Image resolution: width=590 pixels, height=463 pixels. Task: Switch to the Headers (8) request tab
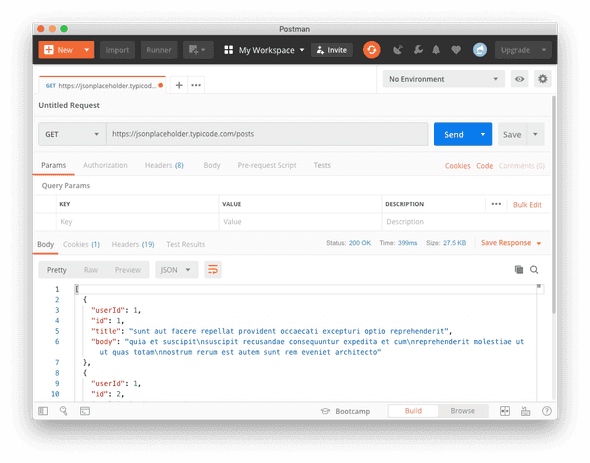[164, 165]
